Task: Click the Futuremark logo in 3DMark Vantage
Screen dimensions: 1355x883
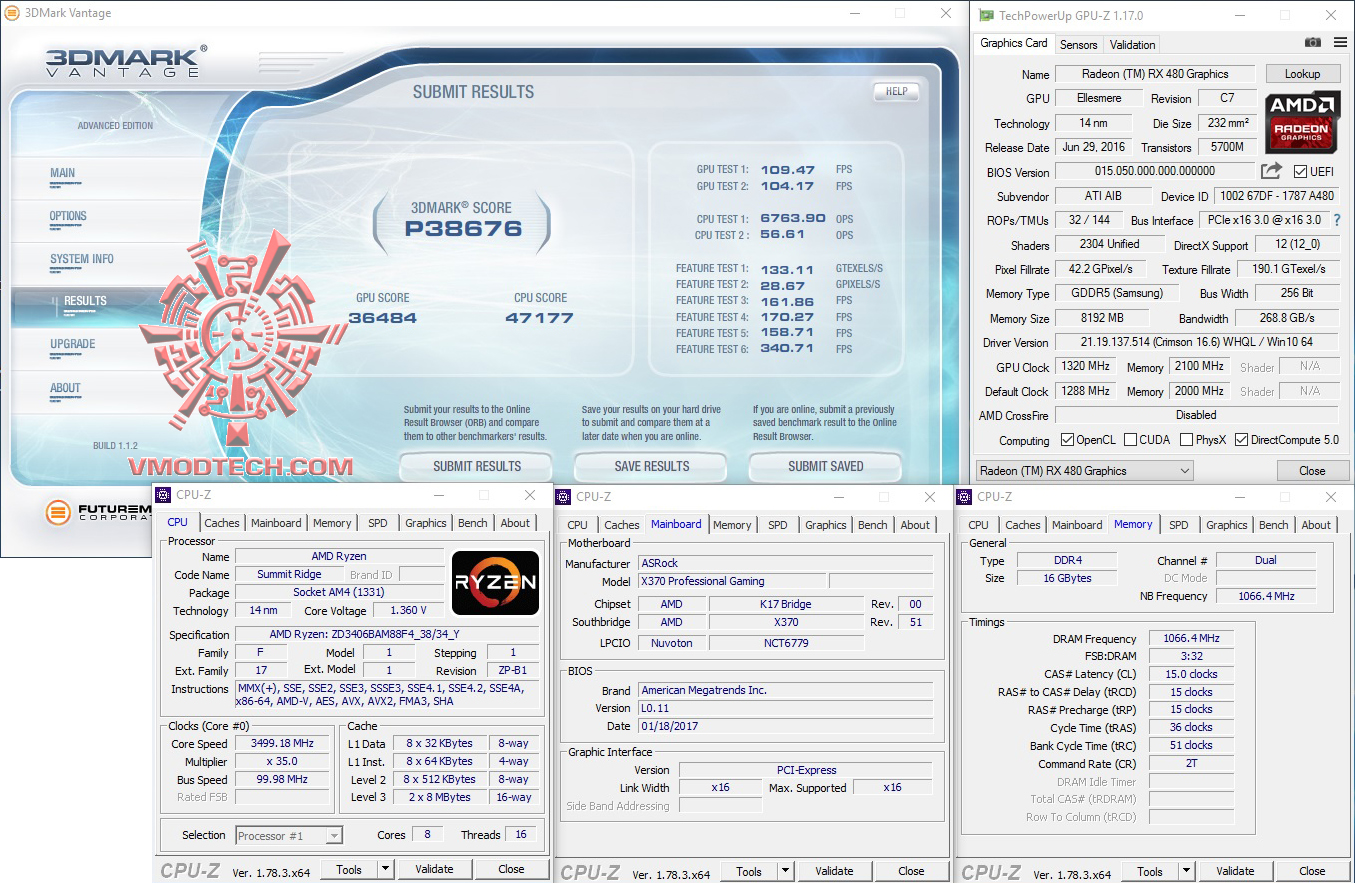Action: tap(60, 514)
